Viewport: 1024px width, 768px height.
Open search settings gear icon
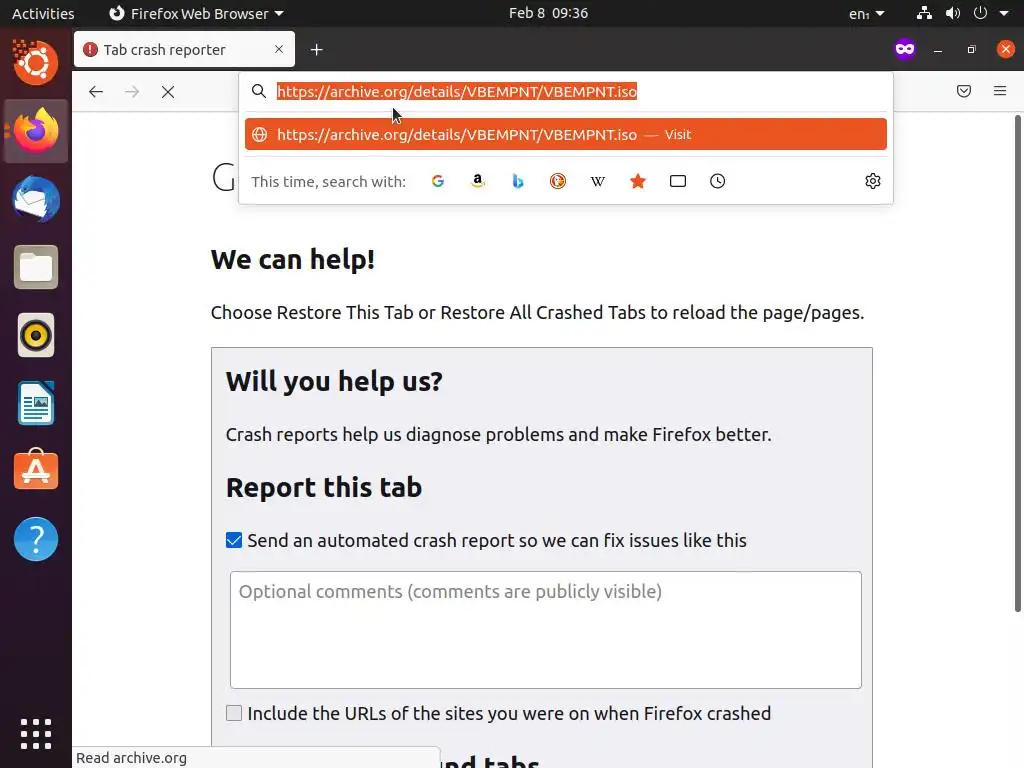tap(872, 181)
